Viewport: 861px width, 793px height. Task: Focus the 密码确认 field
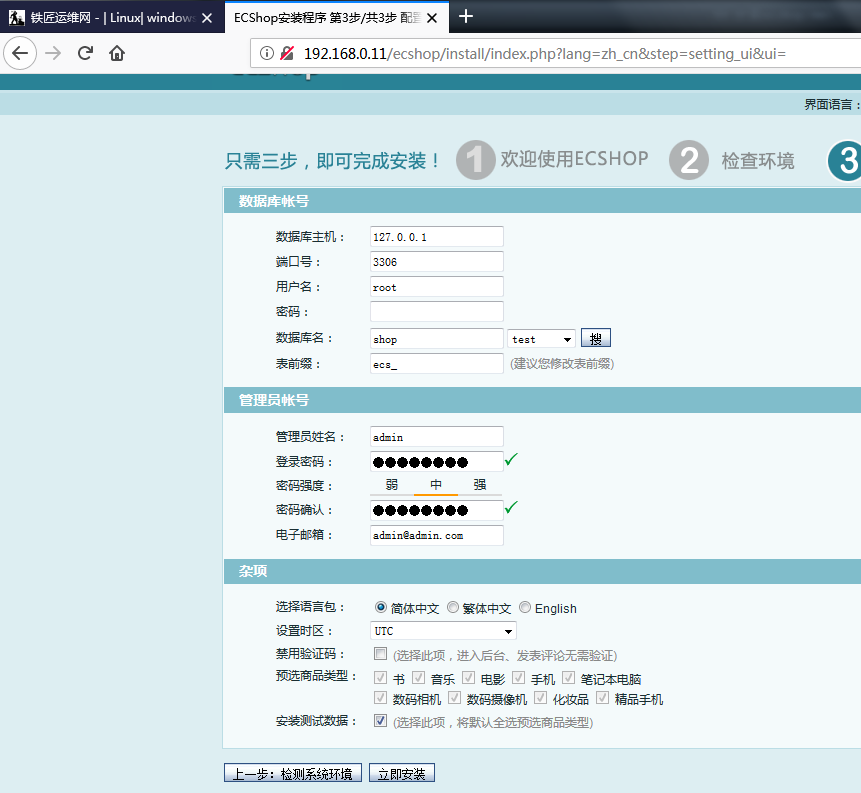coord(437,510)
